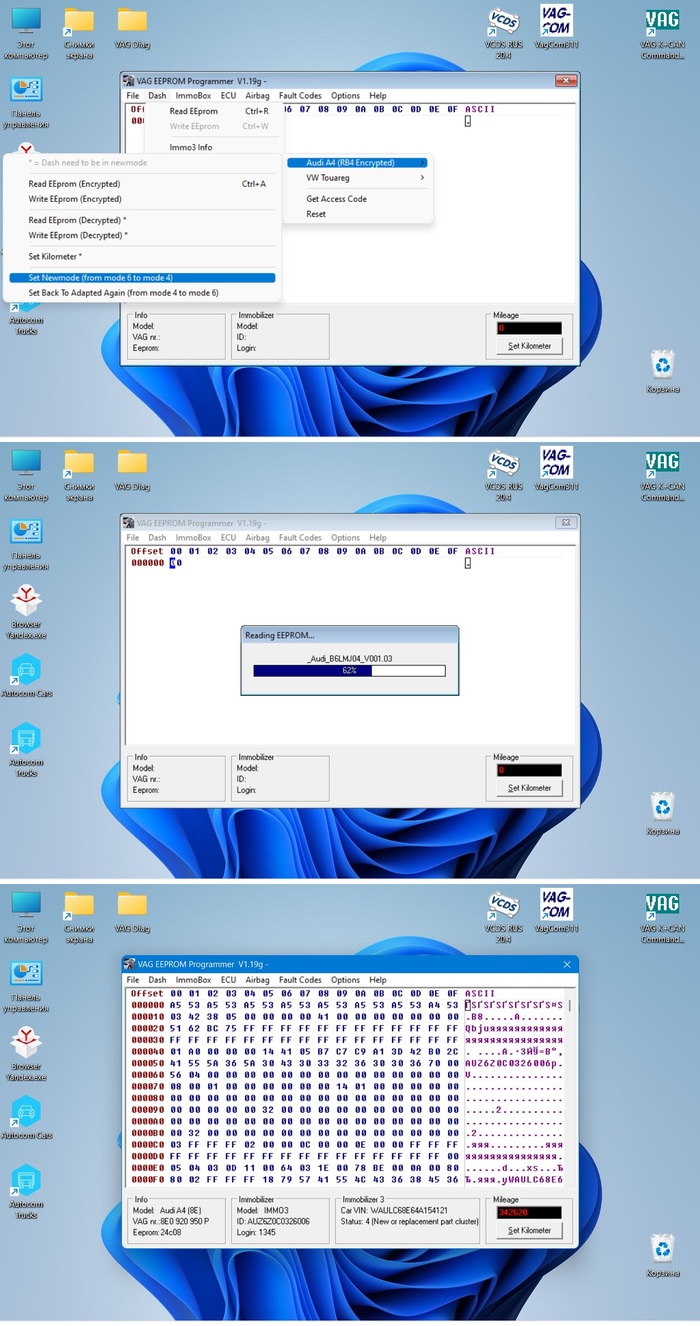Click Car VIN: WAULC68E64A154121
Image resolution: width=700 pixels, height=1326 pixels.
coord(394,1210)
